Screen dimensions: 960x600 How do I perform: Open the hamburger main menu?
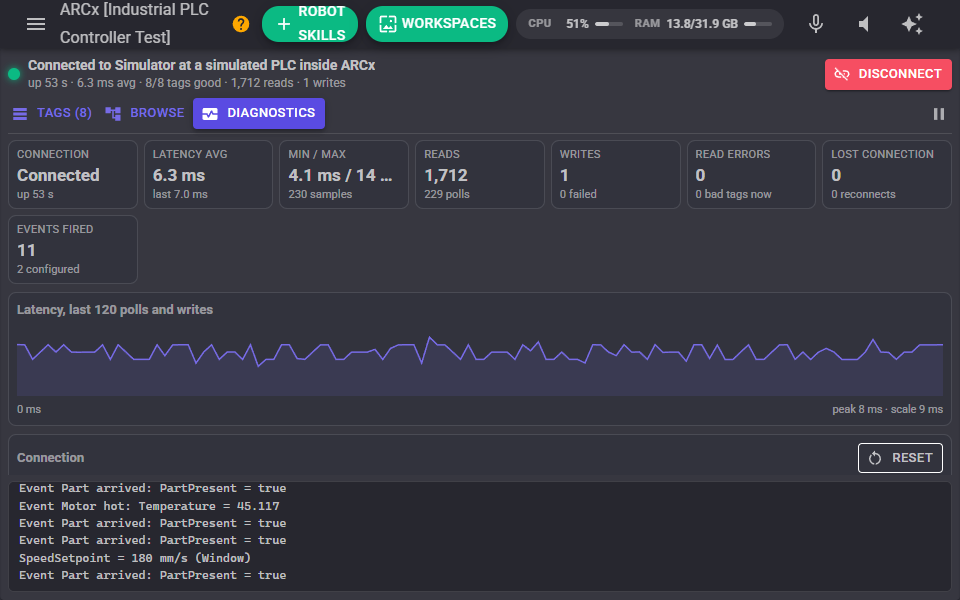coord(36,24)
